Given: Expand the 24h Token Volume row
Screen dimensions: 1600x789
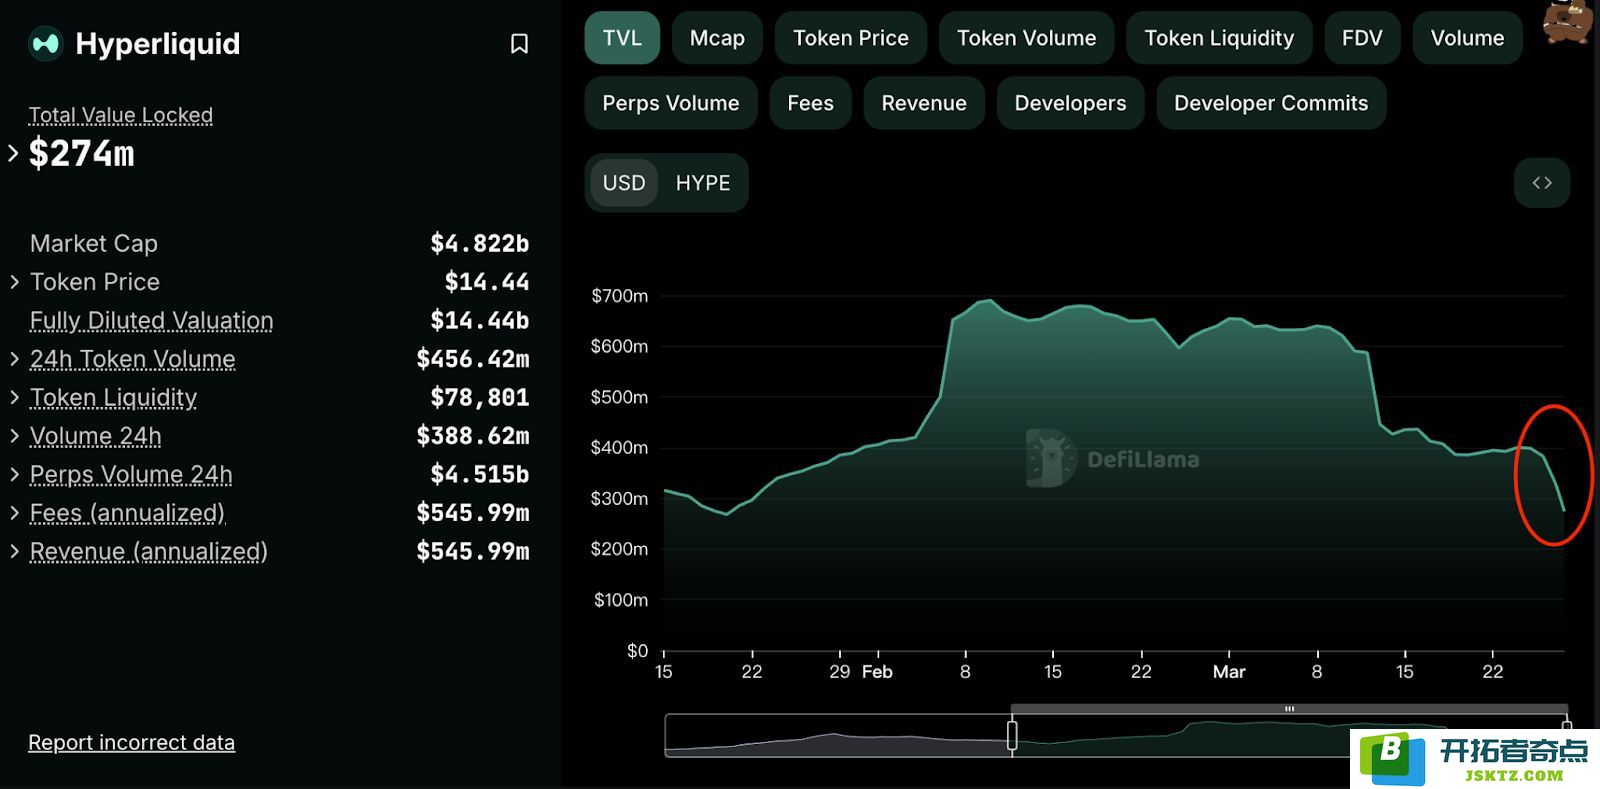Looking at the screenshot, I should (14, 359).
